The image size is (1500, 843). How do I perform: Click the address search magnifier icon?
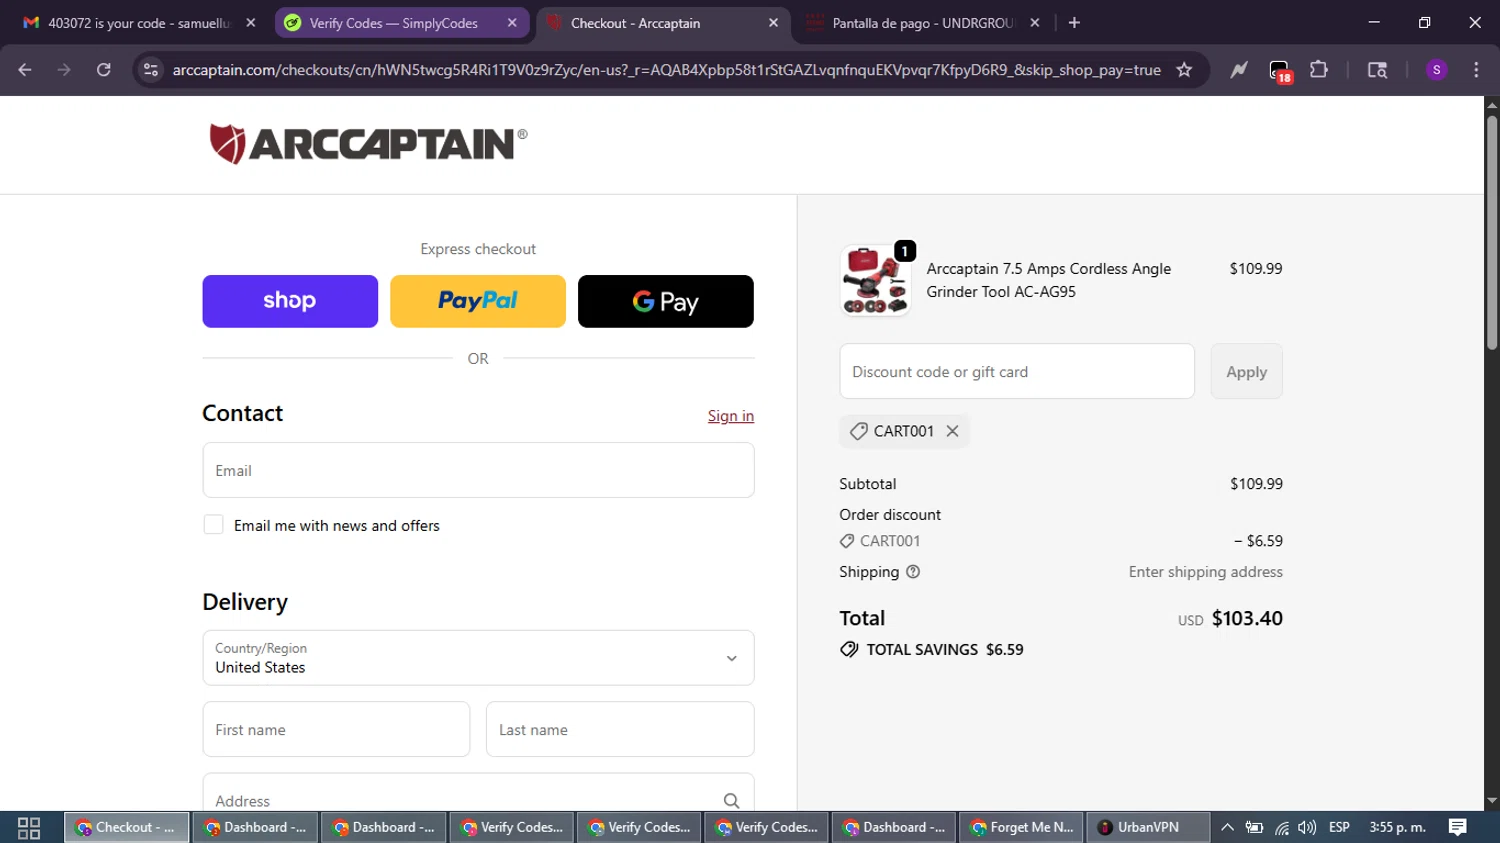(x=731, y=801)
